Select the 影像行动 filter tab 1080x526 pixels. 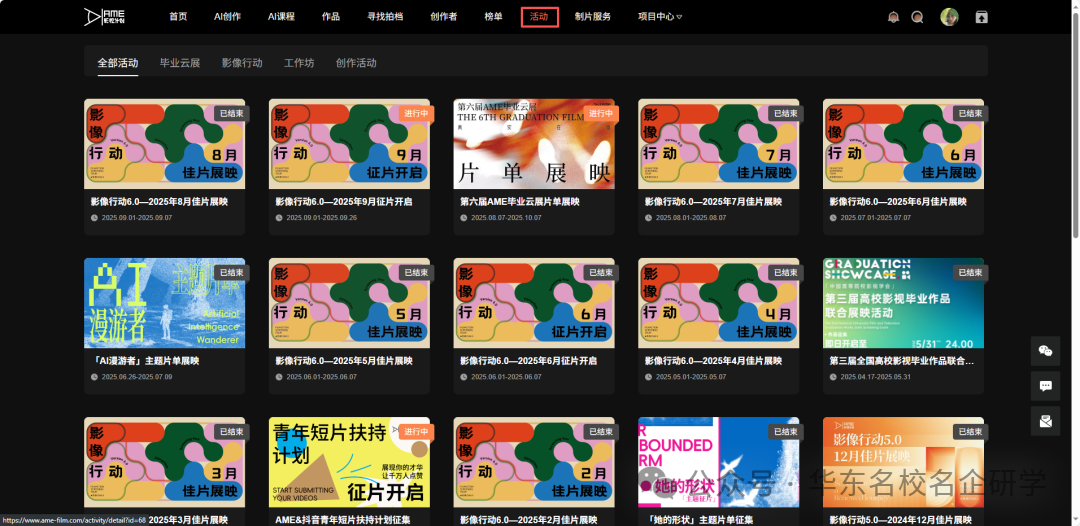pyautogui.click(x=242, y=63)
